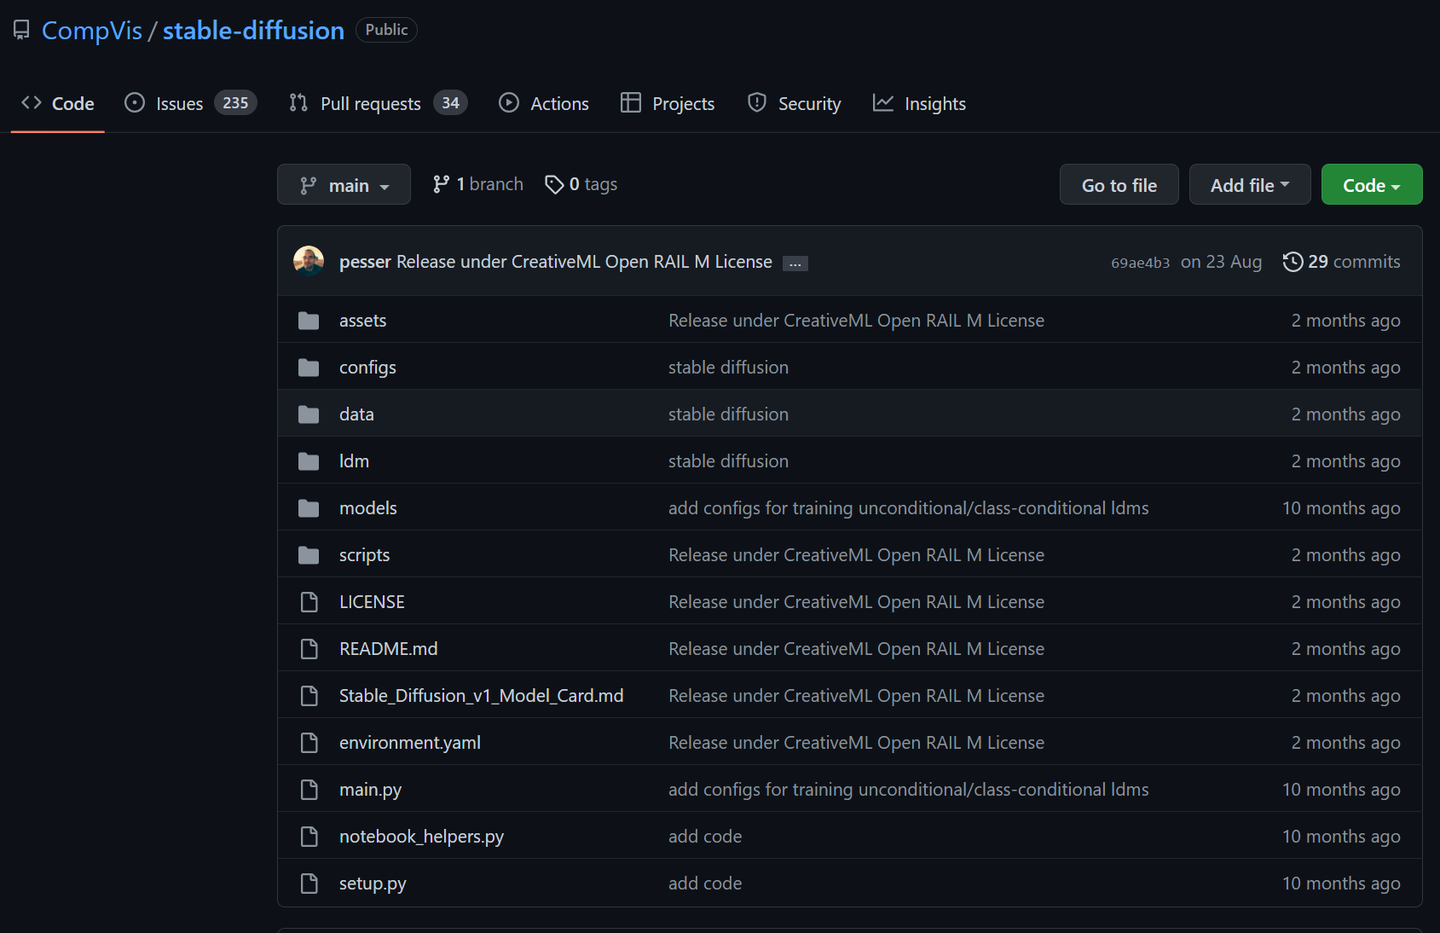This screenshot has height=933, width=1440.
Task: Go to the Actions tab
Action: [544, 103]
